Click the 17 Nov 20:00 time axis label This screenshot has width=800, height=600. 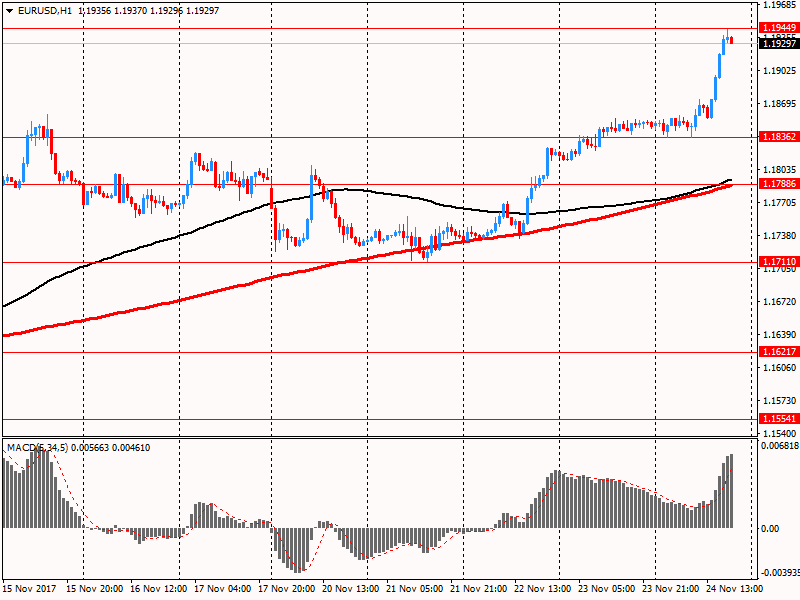(x=287, y=589)
